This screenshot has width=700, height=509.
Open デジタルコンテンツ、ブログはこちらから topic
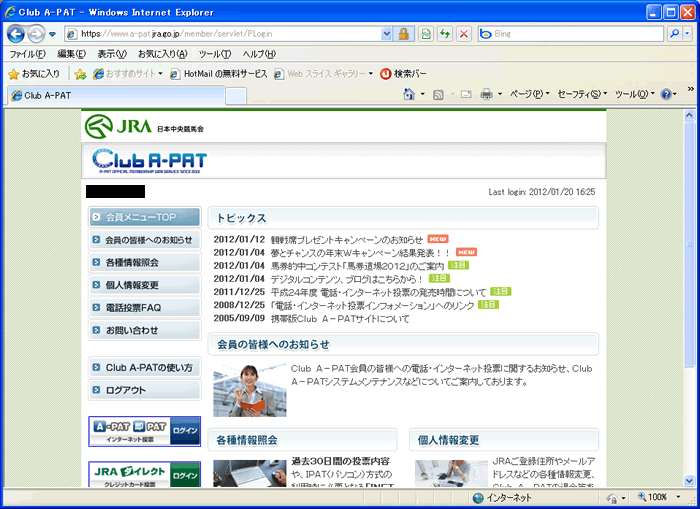point(346,279)
